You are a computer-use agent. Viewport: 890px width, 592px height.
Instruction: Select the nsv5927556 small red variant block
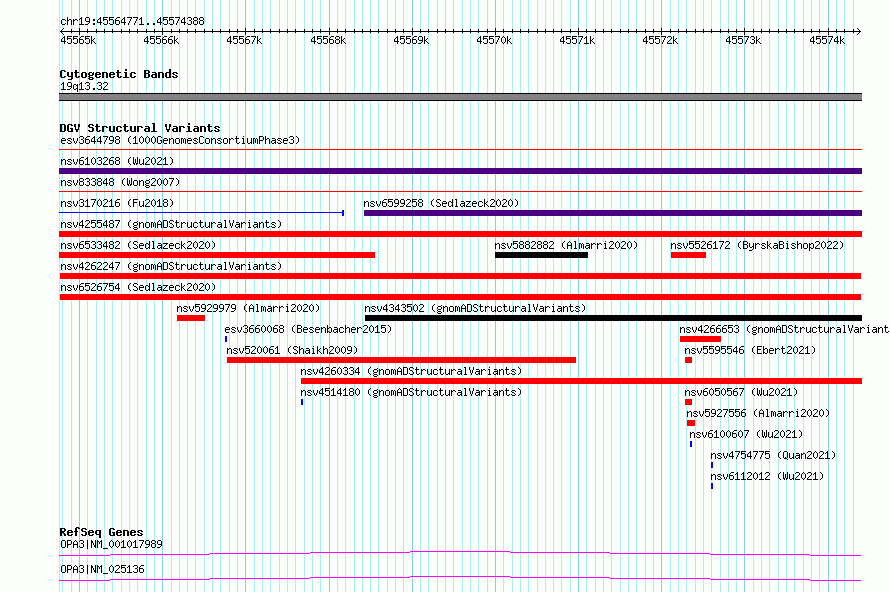691,423
